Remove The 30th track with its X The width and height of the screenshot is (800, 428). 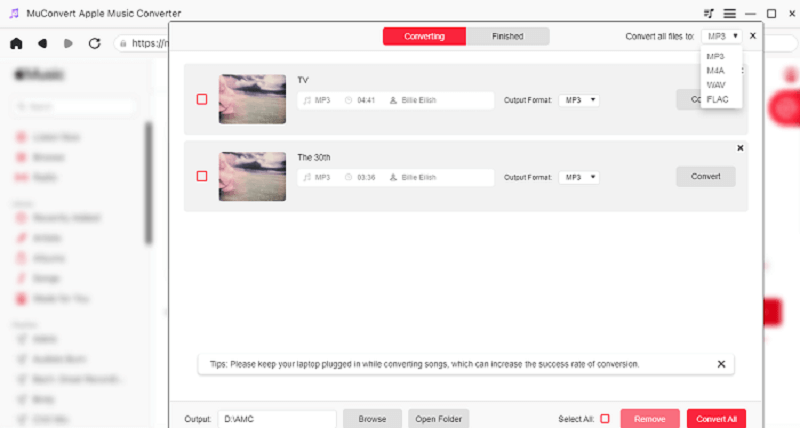(x=740, y=148)
